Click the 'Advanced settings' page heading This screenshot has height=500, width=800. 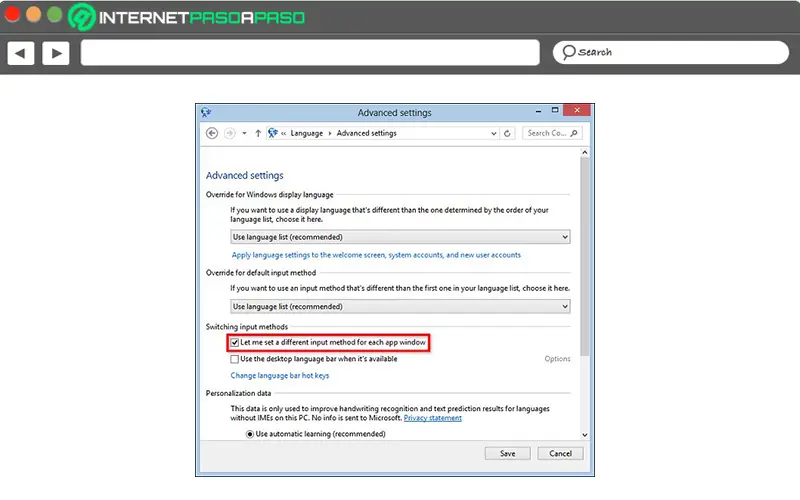click(x=244, y=176)
